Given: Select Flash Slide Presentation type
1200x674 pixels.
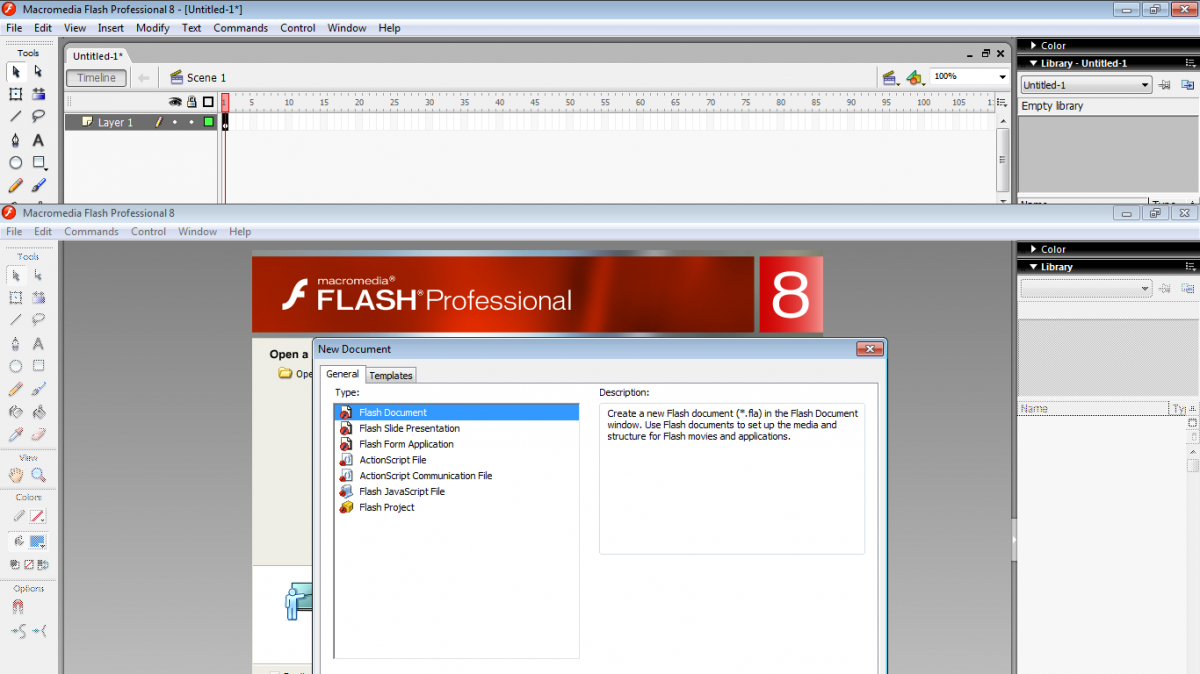Looking at the screenshot, I should click(409, 428).
